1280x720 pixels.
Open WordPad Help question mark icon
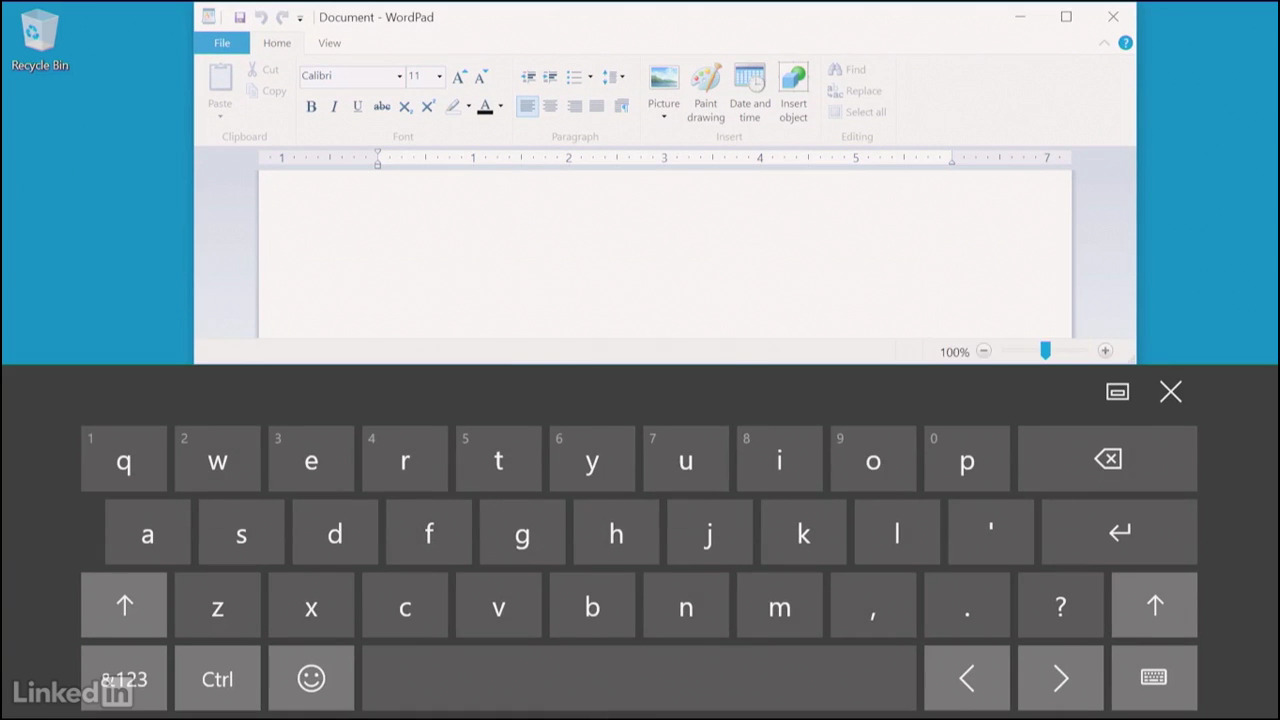(x=1125, y=43)
